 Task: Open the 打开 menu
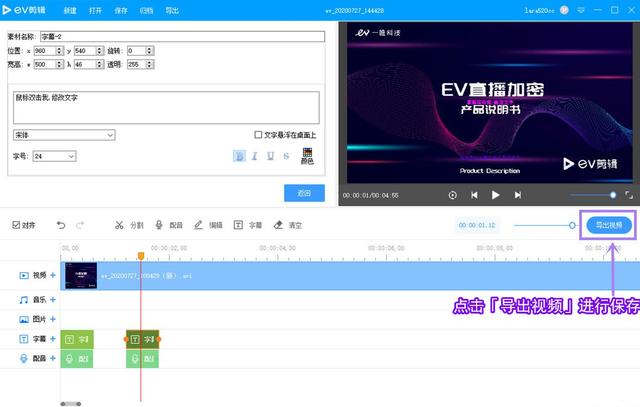point(95,11)
